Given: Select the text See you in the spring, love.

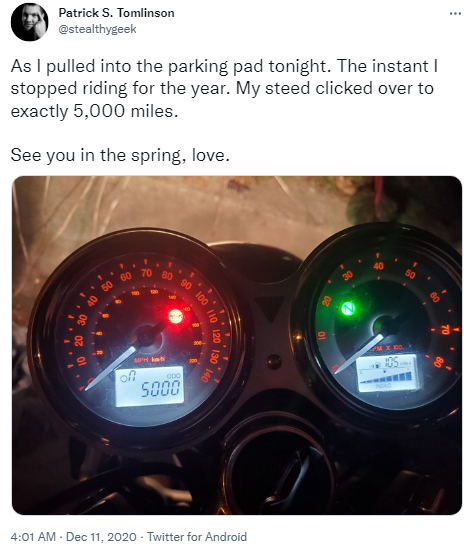Looking at the screenshot, I should point(120,155).
